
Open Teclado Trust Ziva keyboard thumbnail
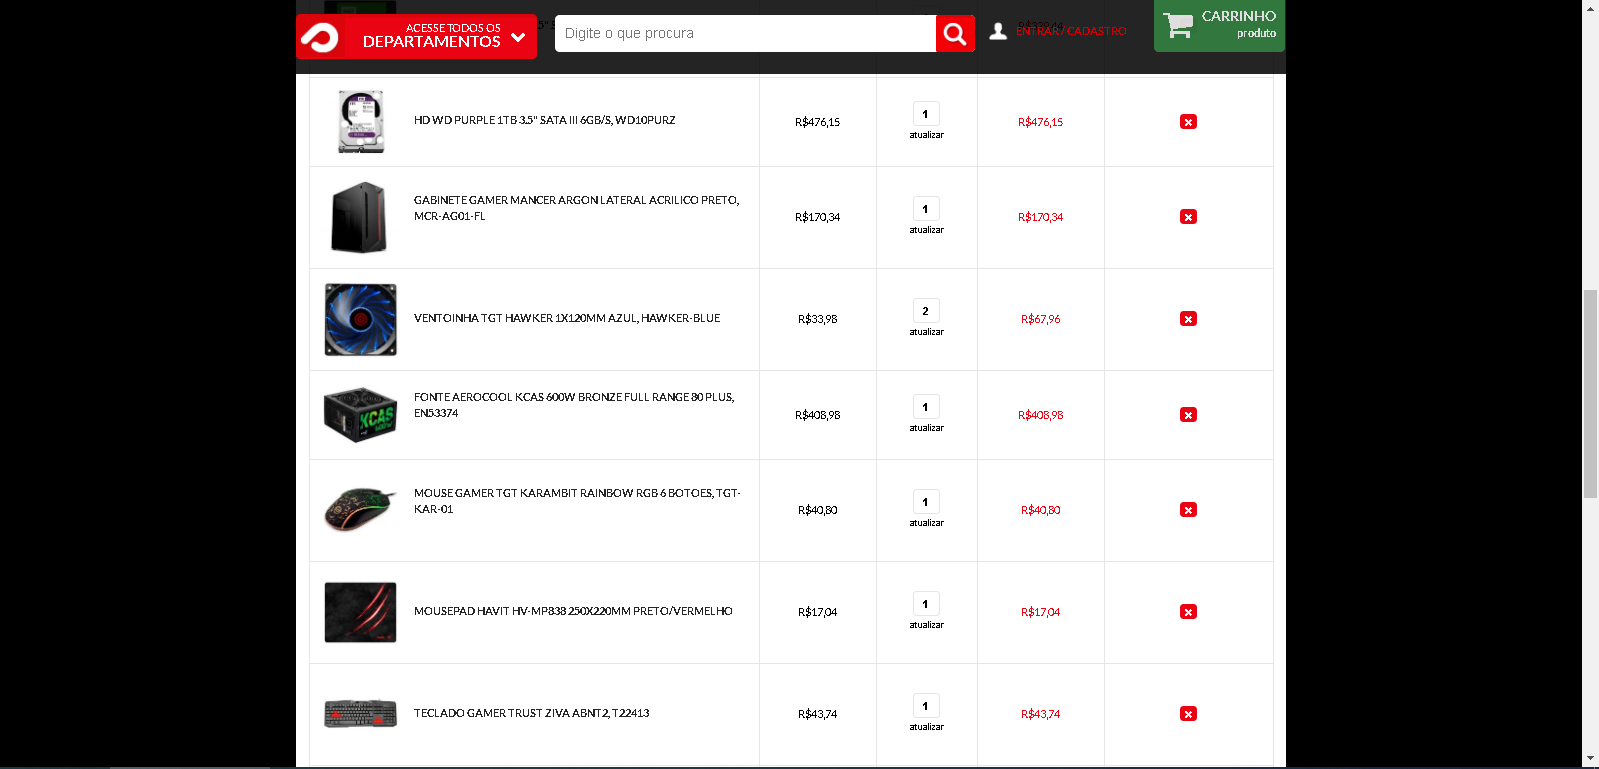tap(361, 714)
